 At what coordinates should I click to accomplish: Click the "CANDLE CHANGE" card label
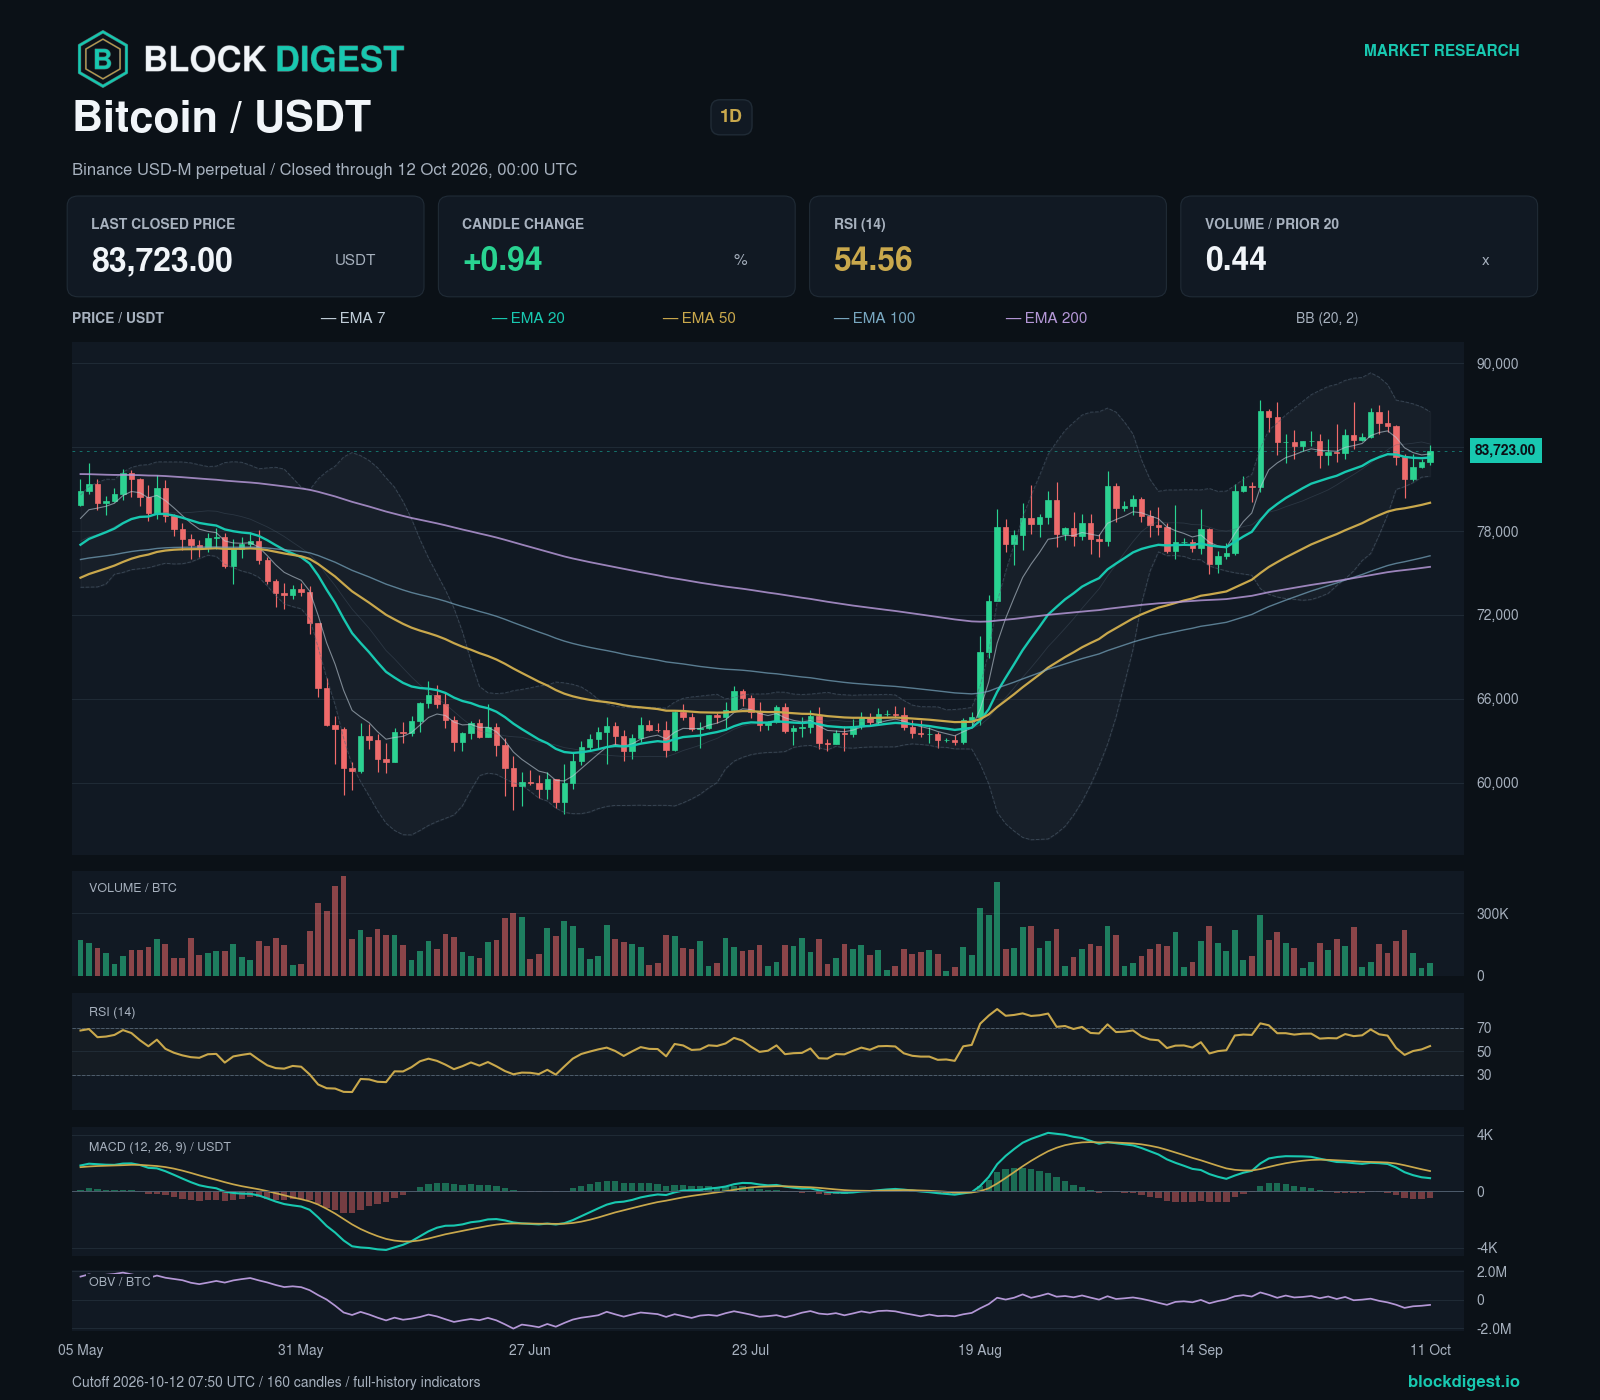point(523,224)
